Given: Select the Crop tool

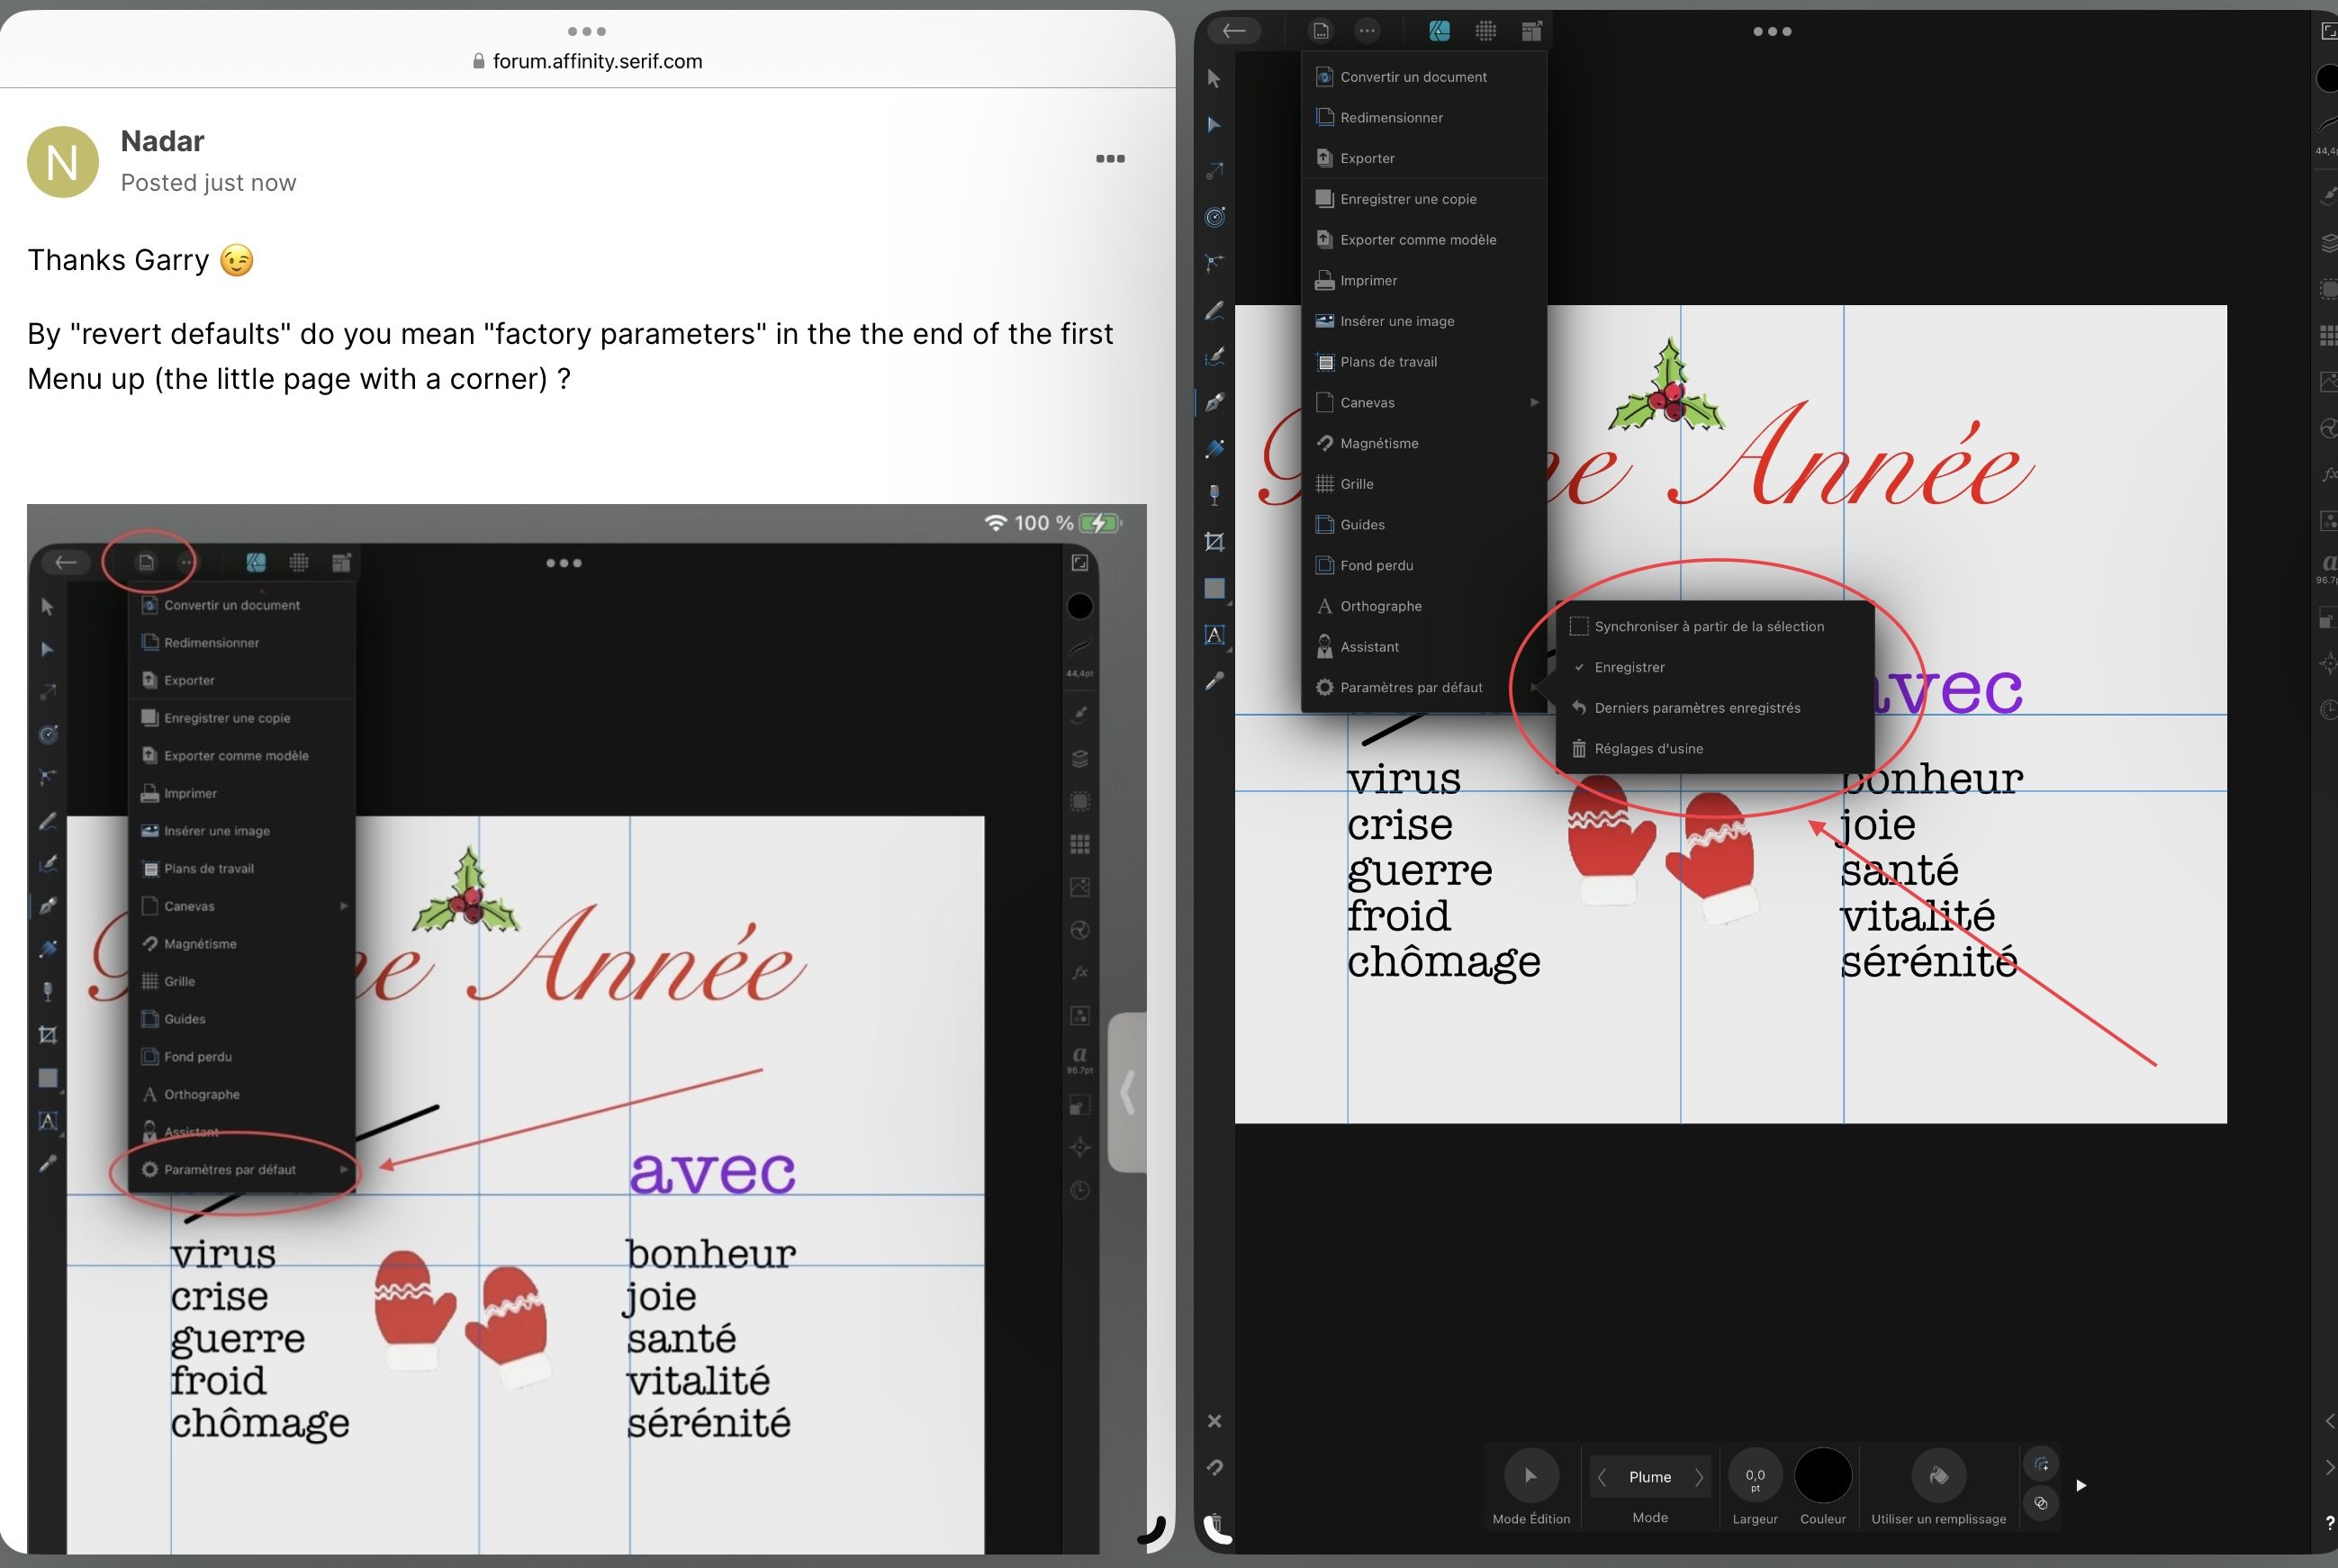Looking at the screenshot, I should click(x=1214, y=542).
